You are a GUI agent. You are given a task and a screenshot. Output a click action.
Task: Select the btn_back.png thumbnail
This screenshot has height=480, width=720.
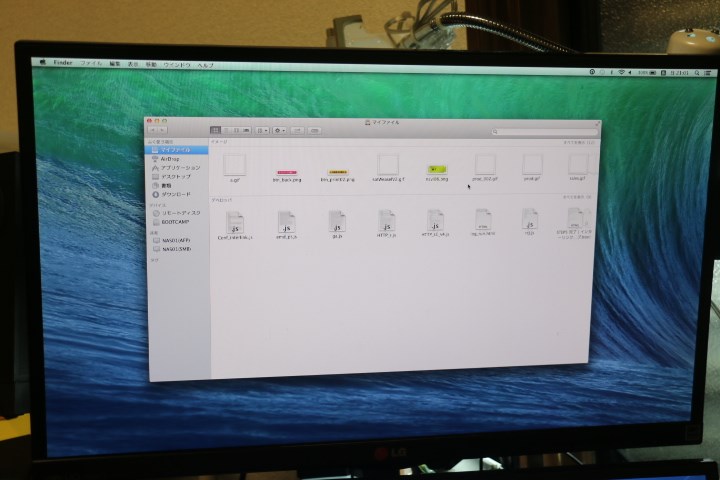click(287, 173)
